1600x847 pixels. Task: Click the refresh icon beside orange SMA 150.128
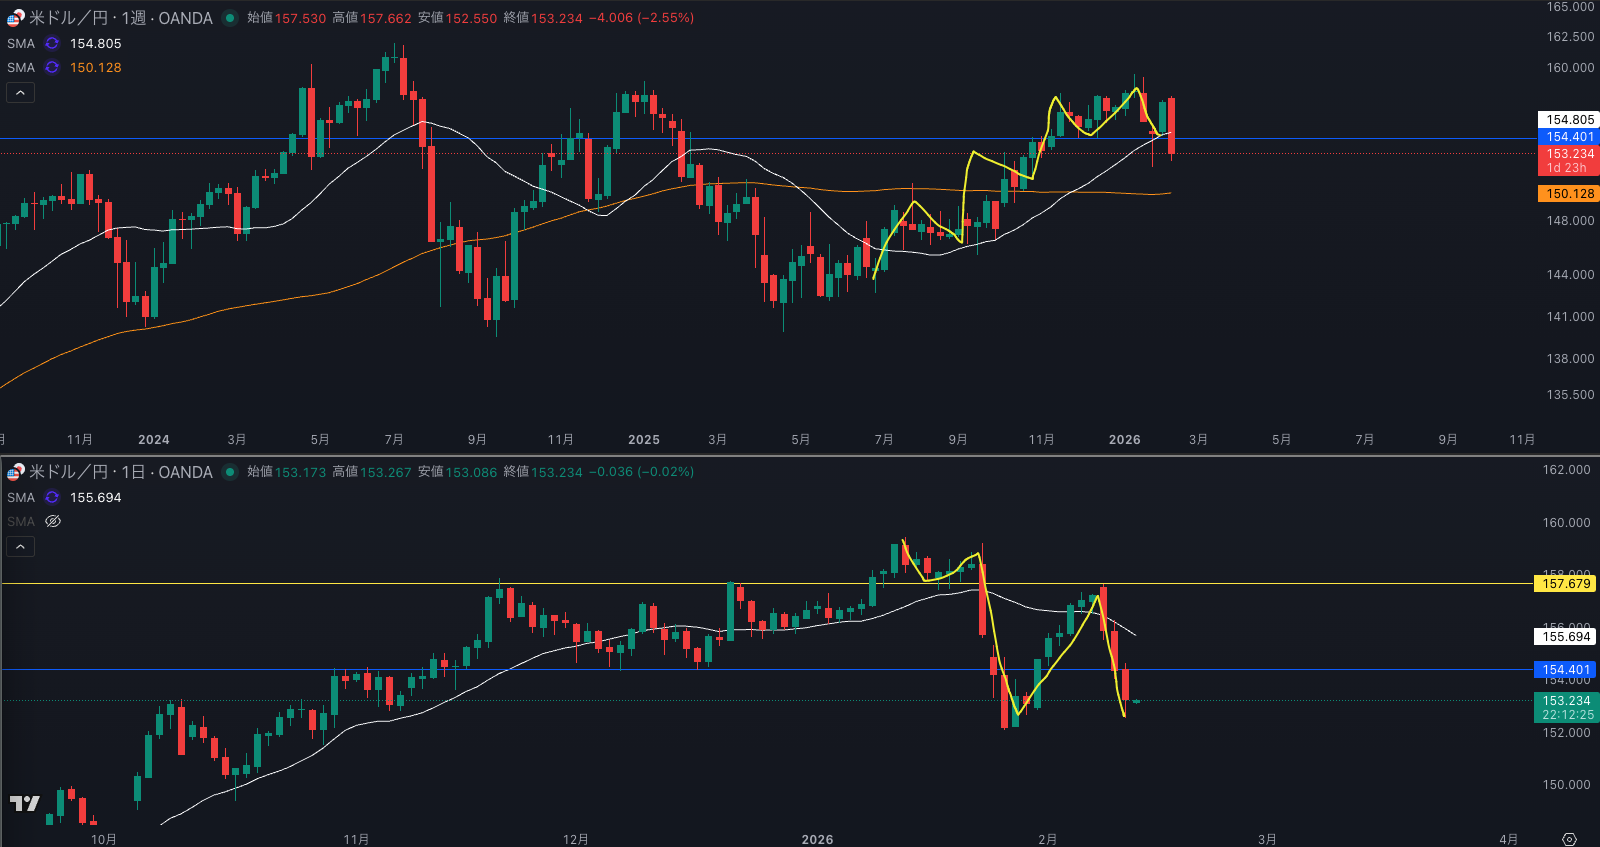52,68
